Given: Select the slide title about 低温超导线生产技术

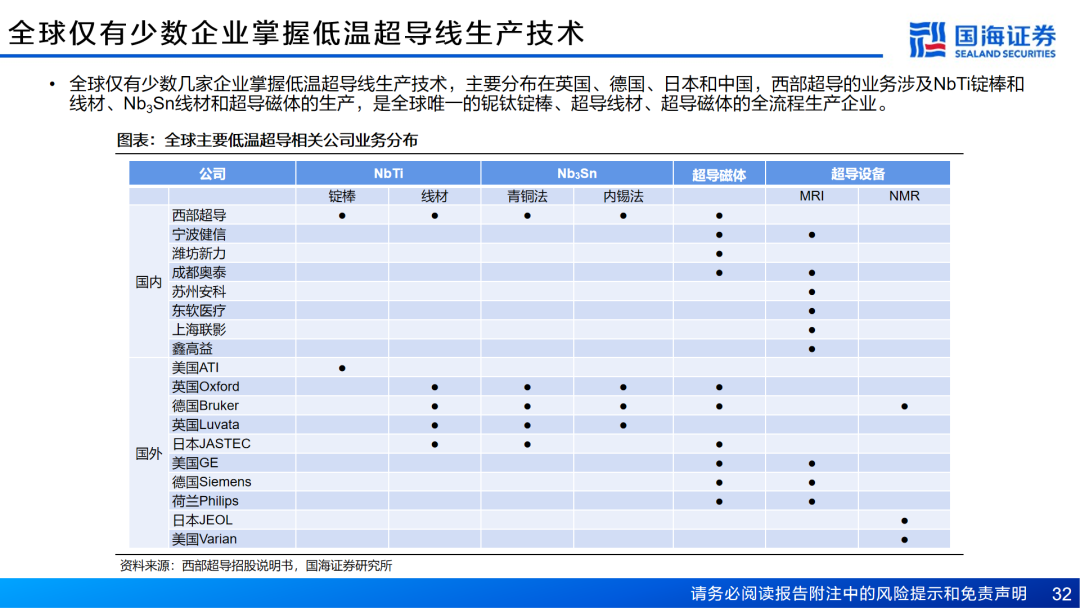Looking at the screenshot, I should pos(296,33).
